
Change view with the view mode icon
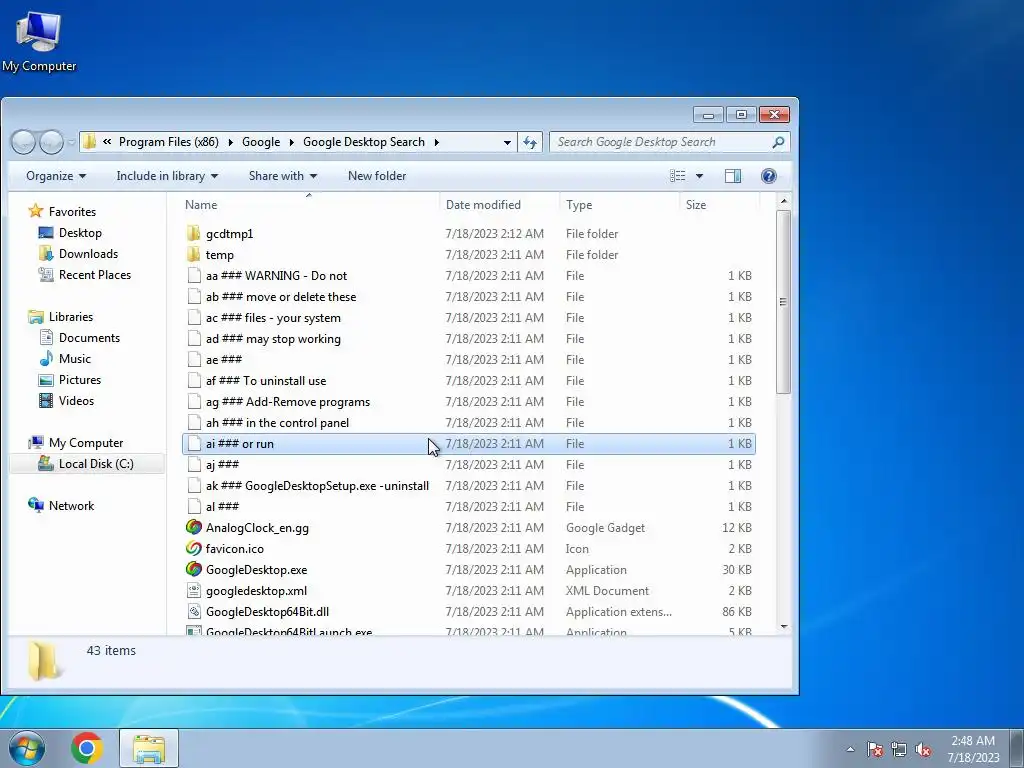[x=678, y=176]
